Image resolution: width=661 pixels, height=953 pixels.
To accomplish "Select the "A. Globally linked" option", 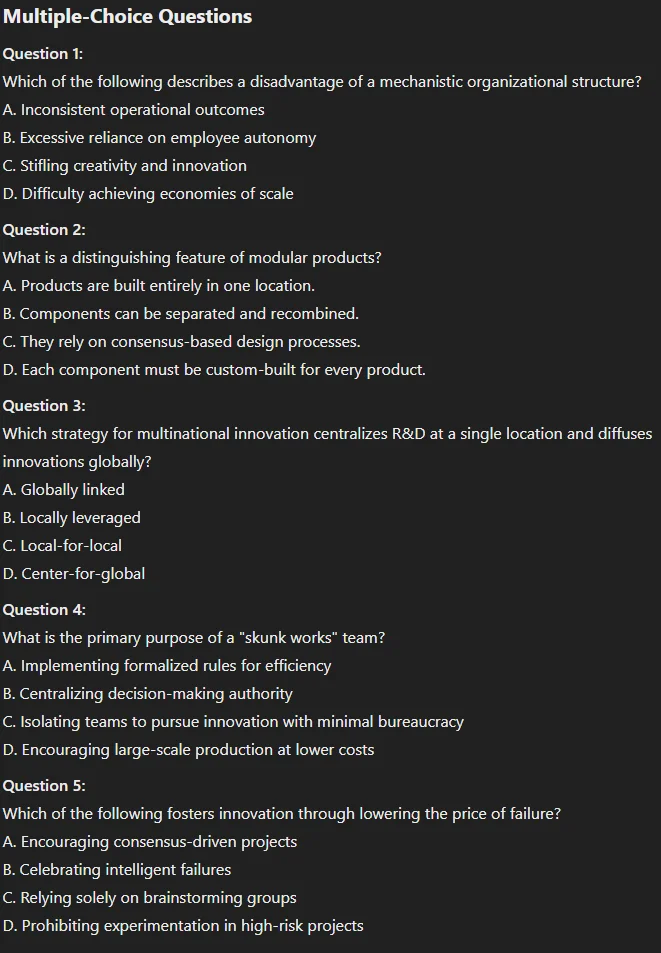I will point(64,490).
